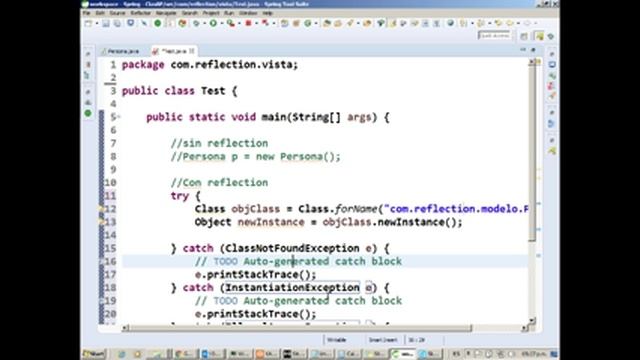Close the Test.java editor tab
Image resolution: width=640 pixels, height=360 pixels.
[x=191, y=51]
